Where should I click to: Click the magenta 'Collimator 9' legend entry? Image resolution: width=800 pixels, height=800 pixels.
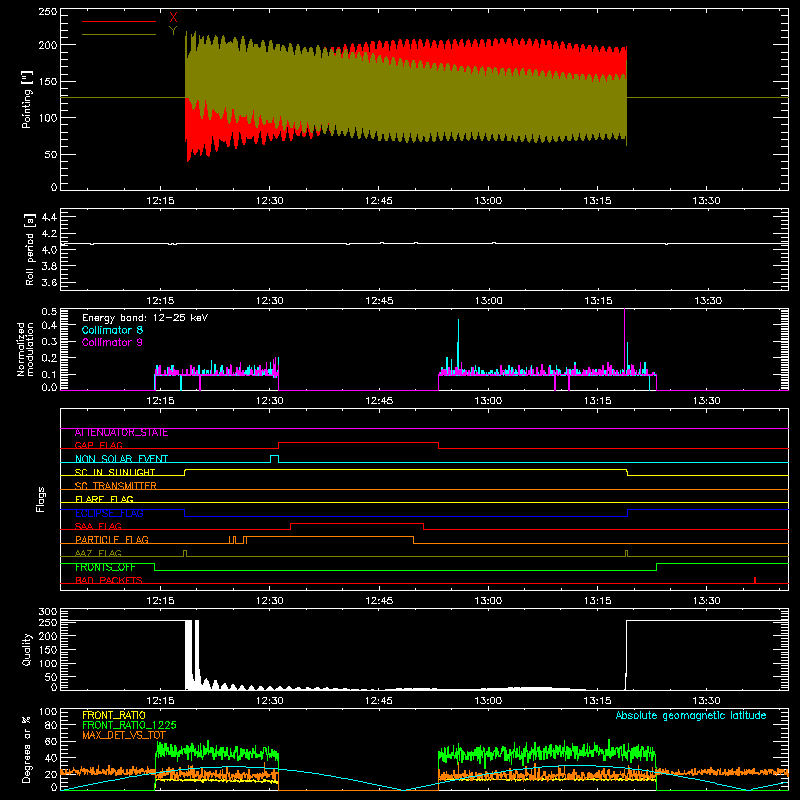pos(112,342)
